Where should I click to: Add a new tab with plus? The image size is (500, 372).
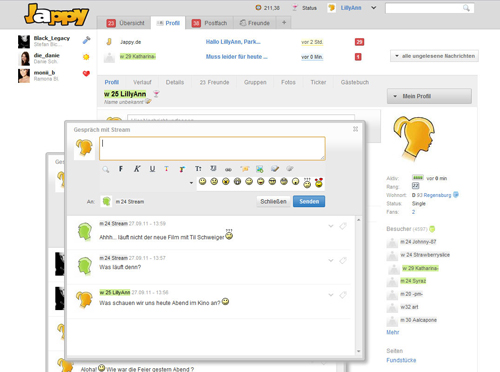284,22
